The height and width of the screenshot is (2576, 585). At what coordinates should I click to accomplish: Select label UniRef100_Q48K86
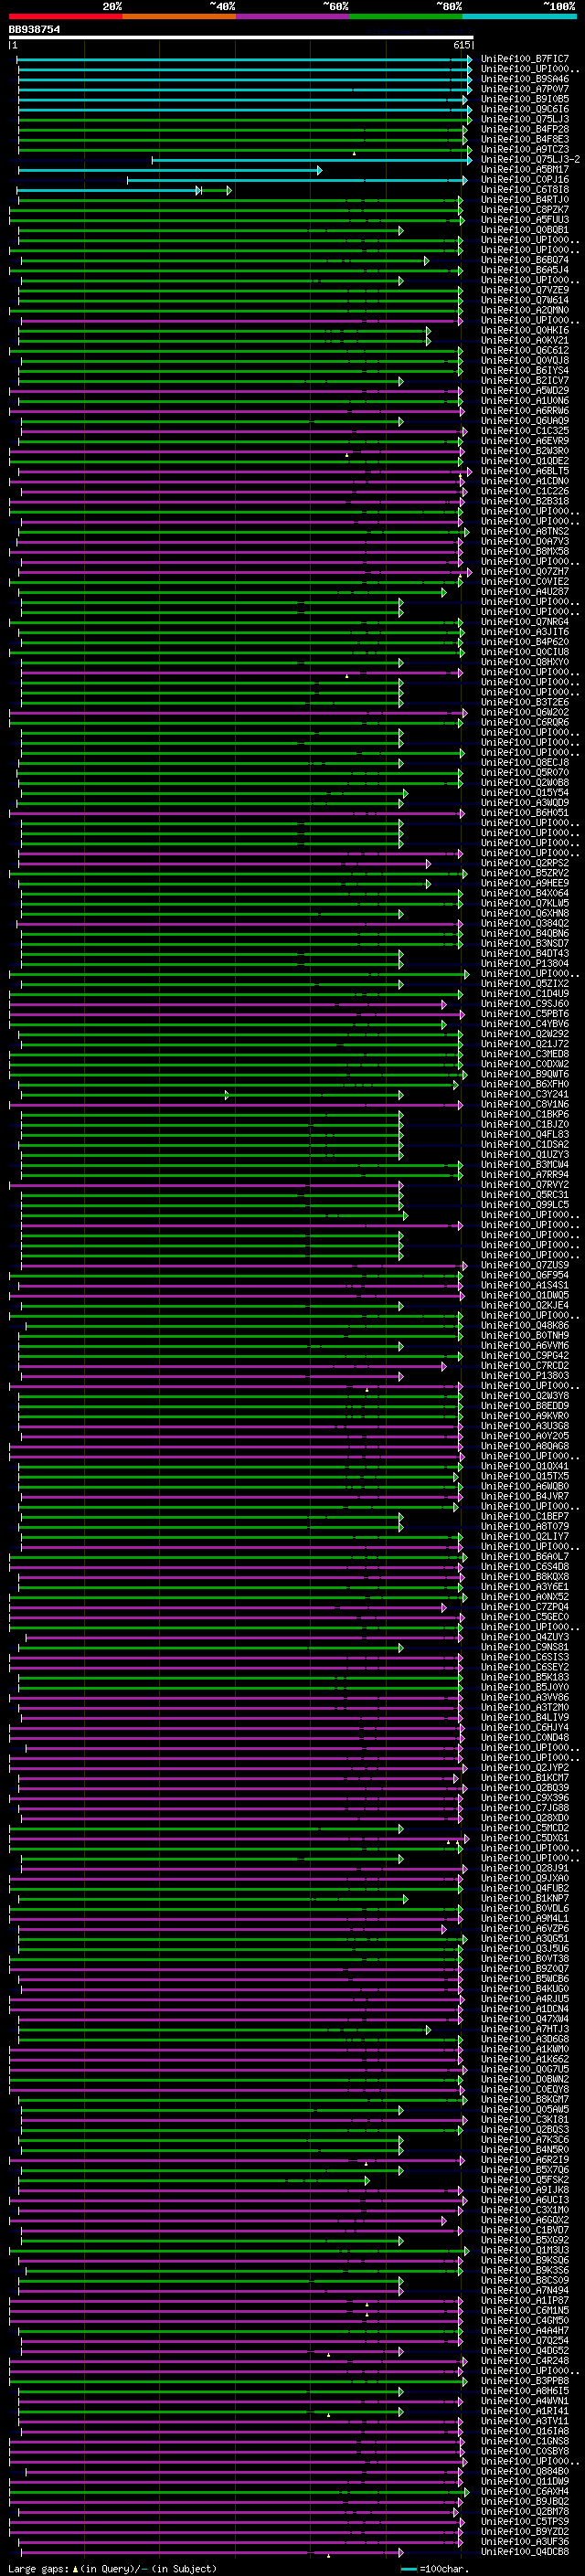pyautogui.click(x=525, y=1326)
